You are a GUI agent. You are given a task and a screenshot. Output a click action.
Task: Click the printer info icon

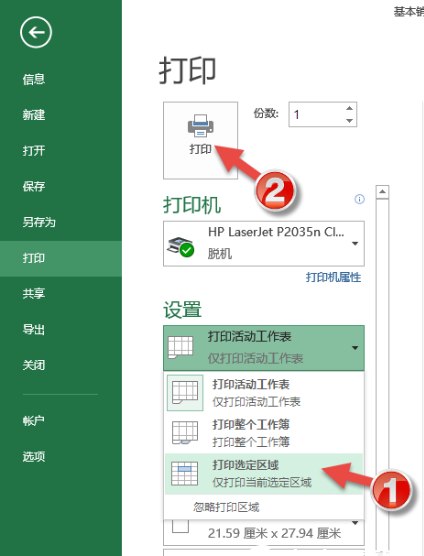pyautogui.click(x=359, y=199)
